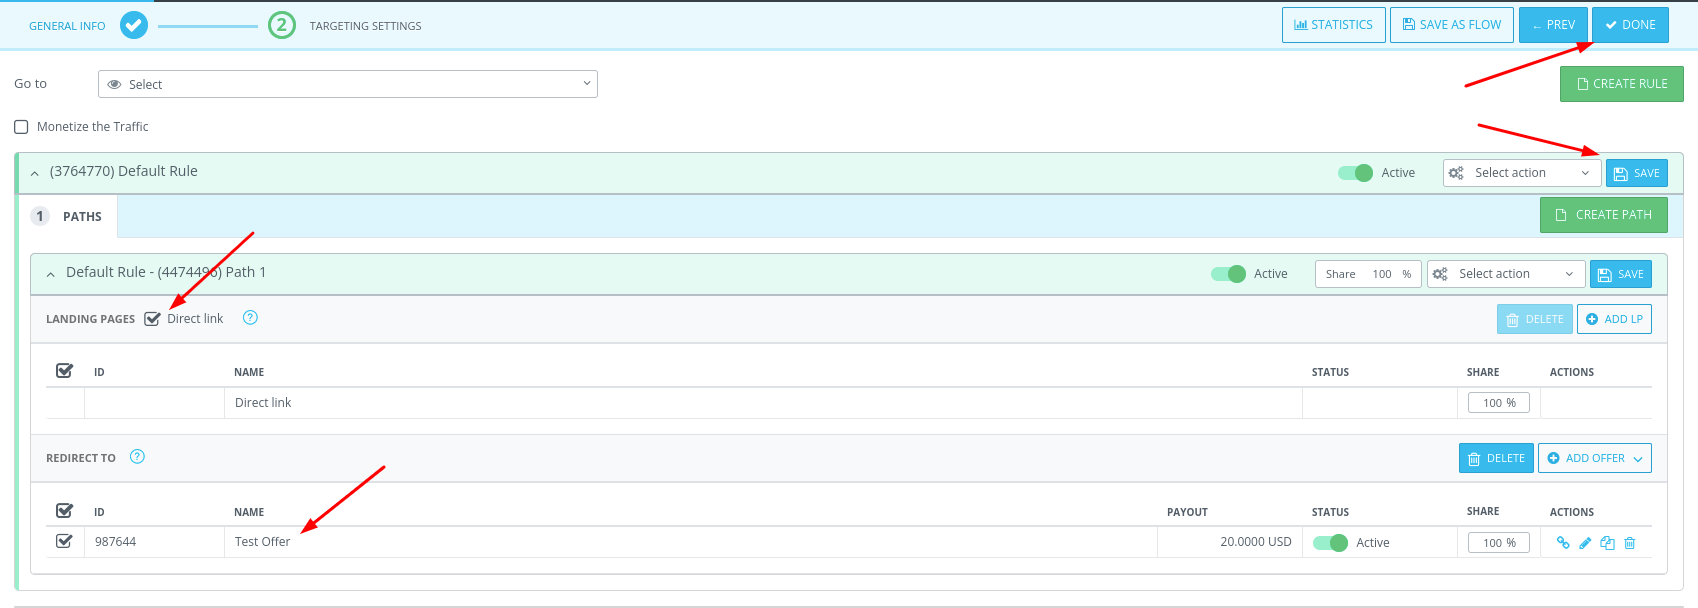The width and height of the screenshot is (1698, 608).
Task: Edit Test Offer with the pencil icon
Action: [x=1585, y=543]
